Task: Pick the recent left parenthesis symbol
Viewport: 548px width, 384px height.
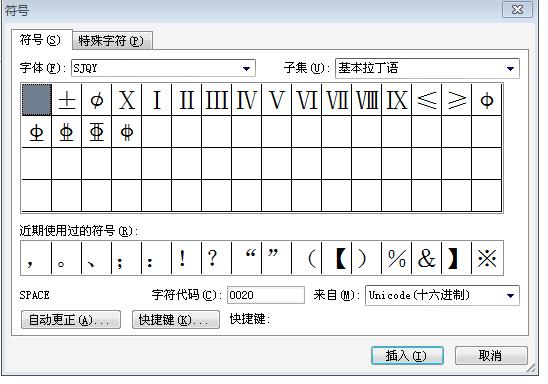Action: pyautogui.click(x=307, y=258)
